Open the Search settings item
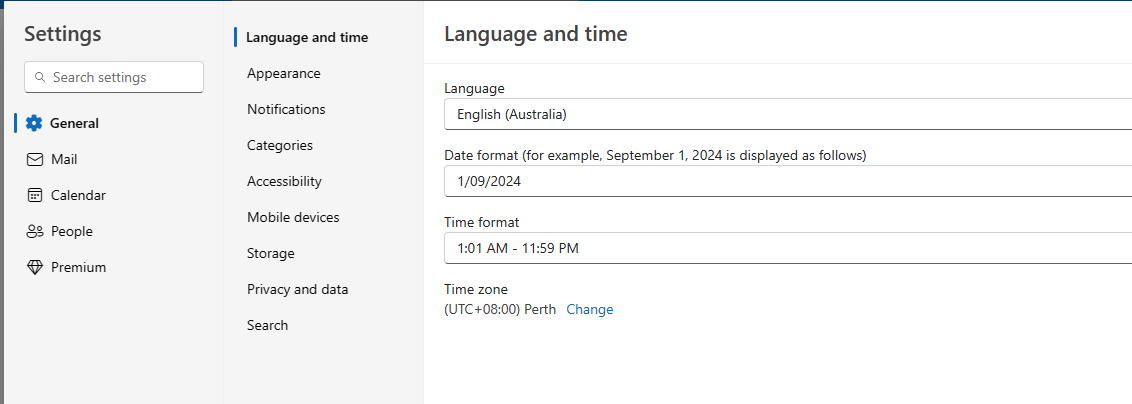Image resolution: width=1132 pixels, height=404 pixels. coord(267,325)
